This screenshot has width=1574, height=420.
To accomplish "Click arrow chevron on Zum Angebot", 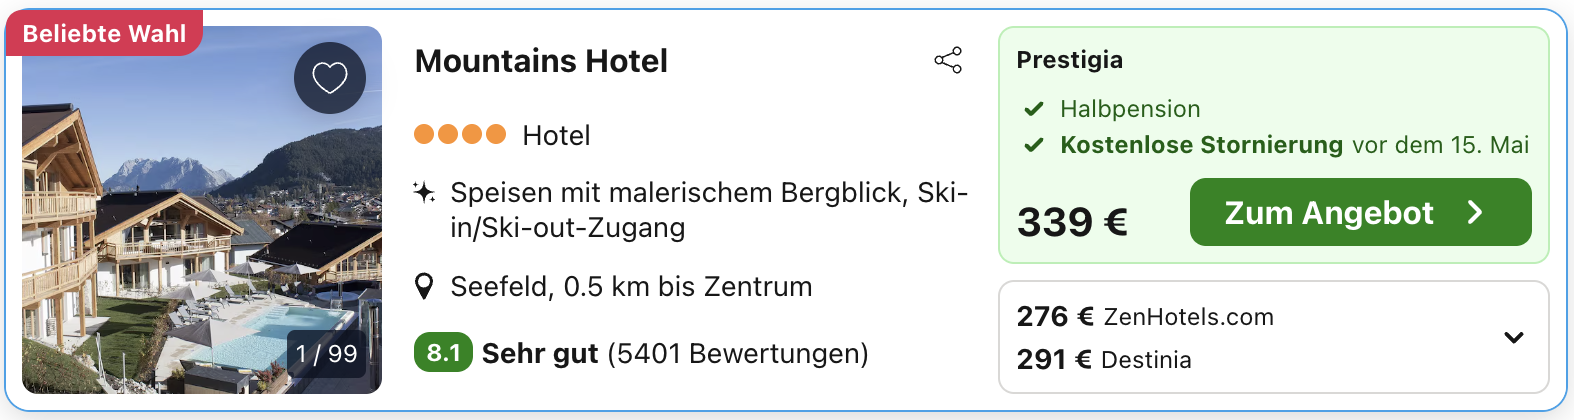I will 1475,212.
